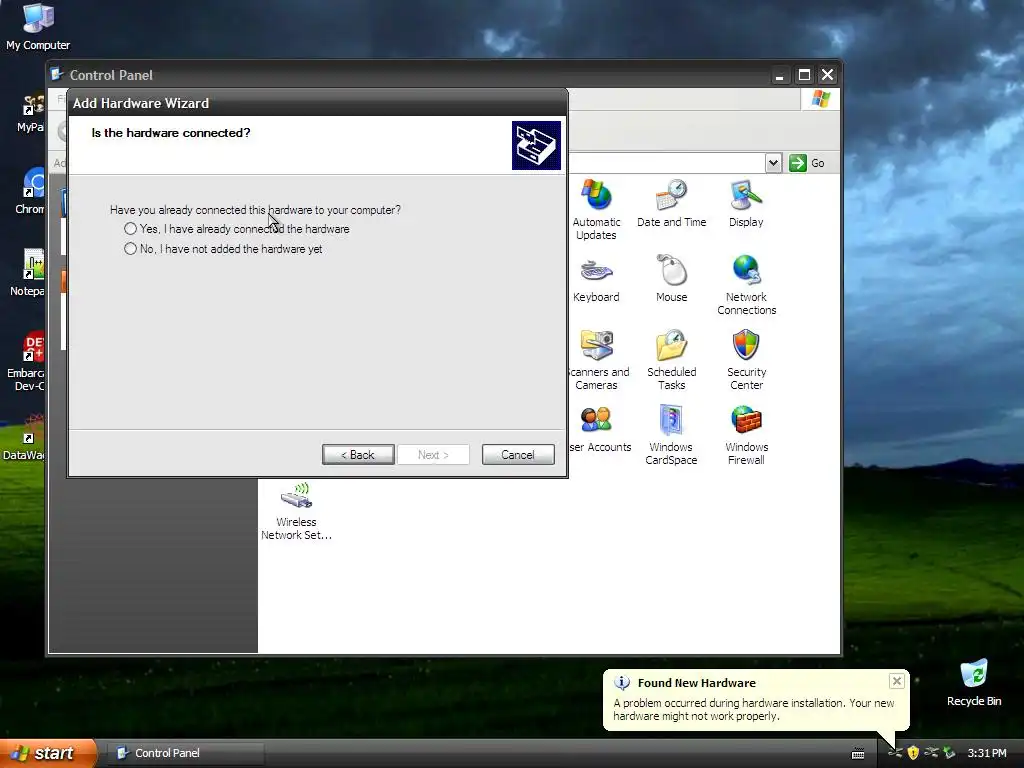Image resolution: width=1024 pixels, height=768 pixels.
Task: Click the MyPal desktop shortcut
Action: (x=31, y=113)
